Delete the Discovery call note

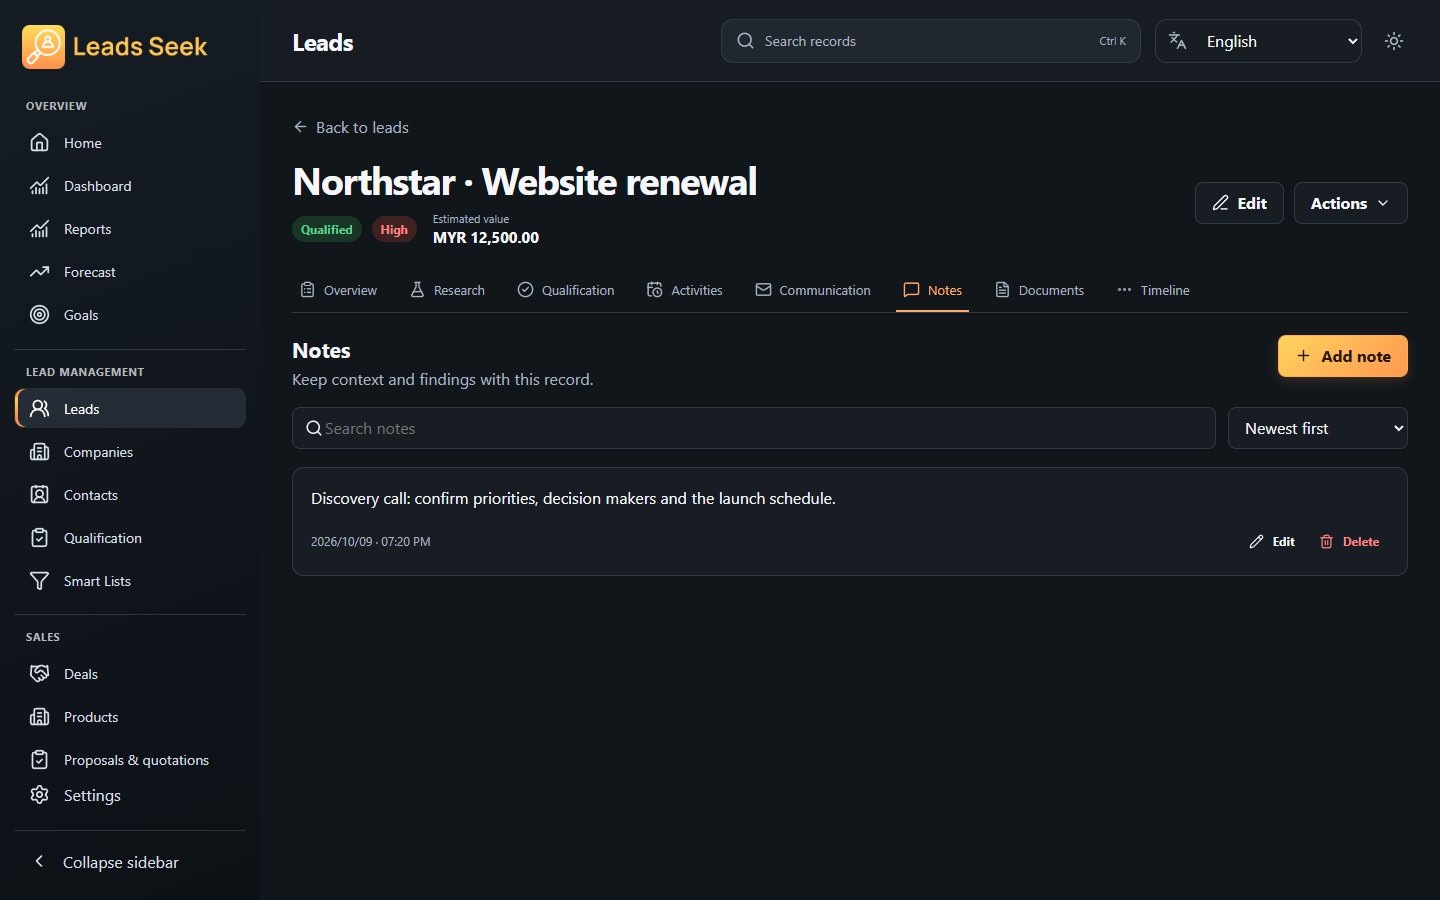click(1349, 541)
